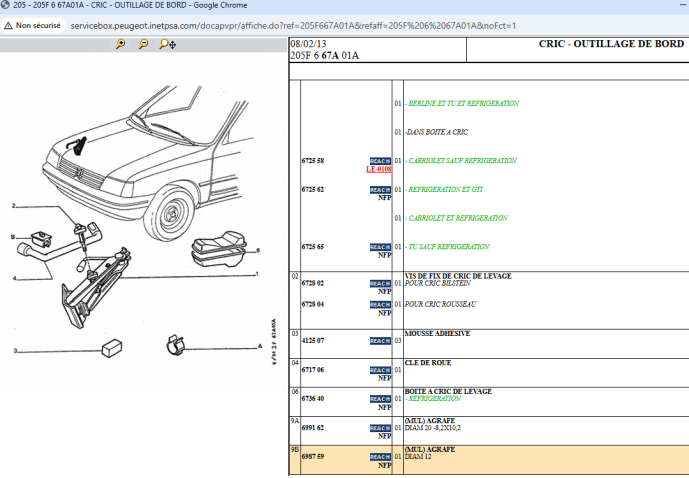Click the CRIC - OUTILLAGE DE BORD heading
This screenshot has height=478, width=689.
(611, 44)
